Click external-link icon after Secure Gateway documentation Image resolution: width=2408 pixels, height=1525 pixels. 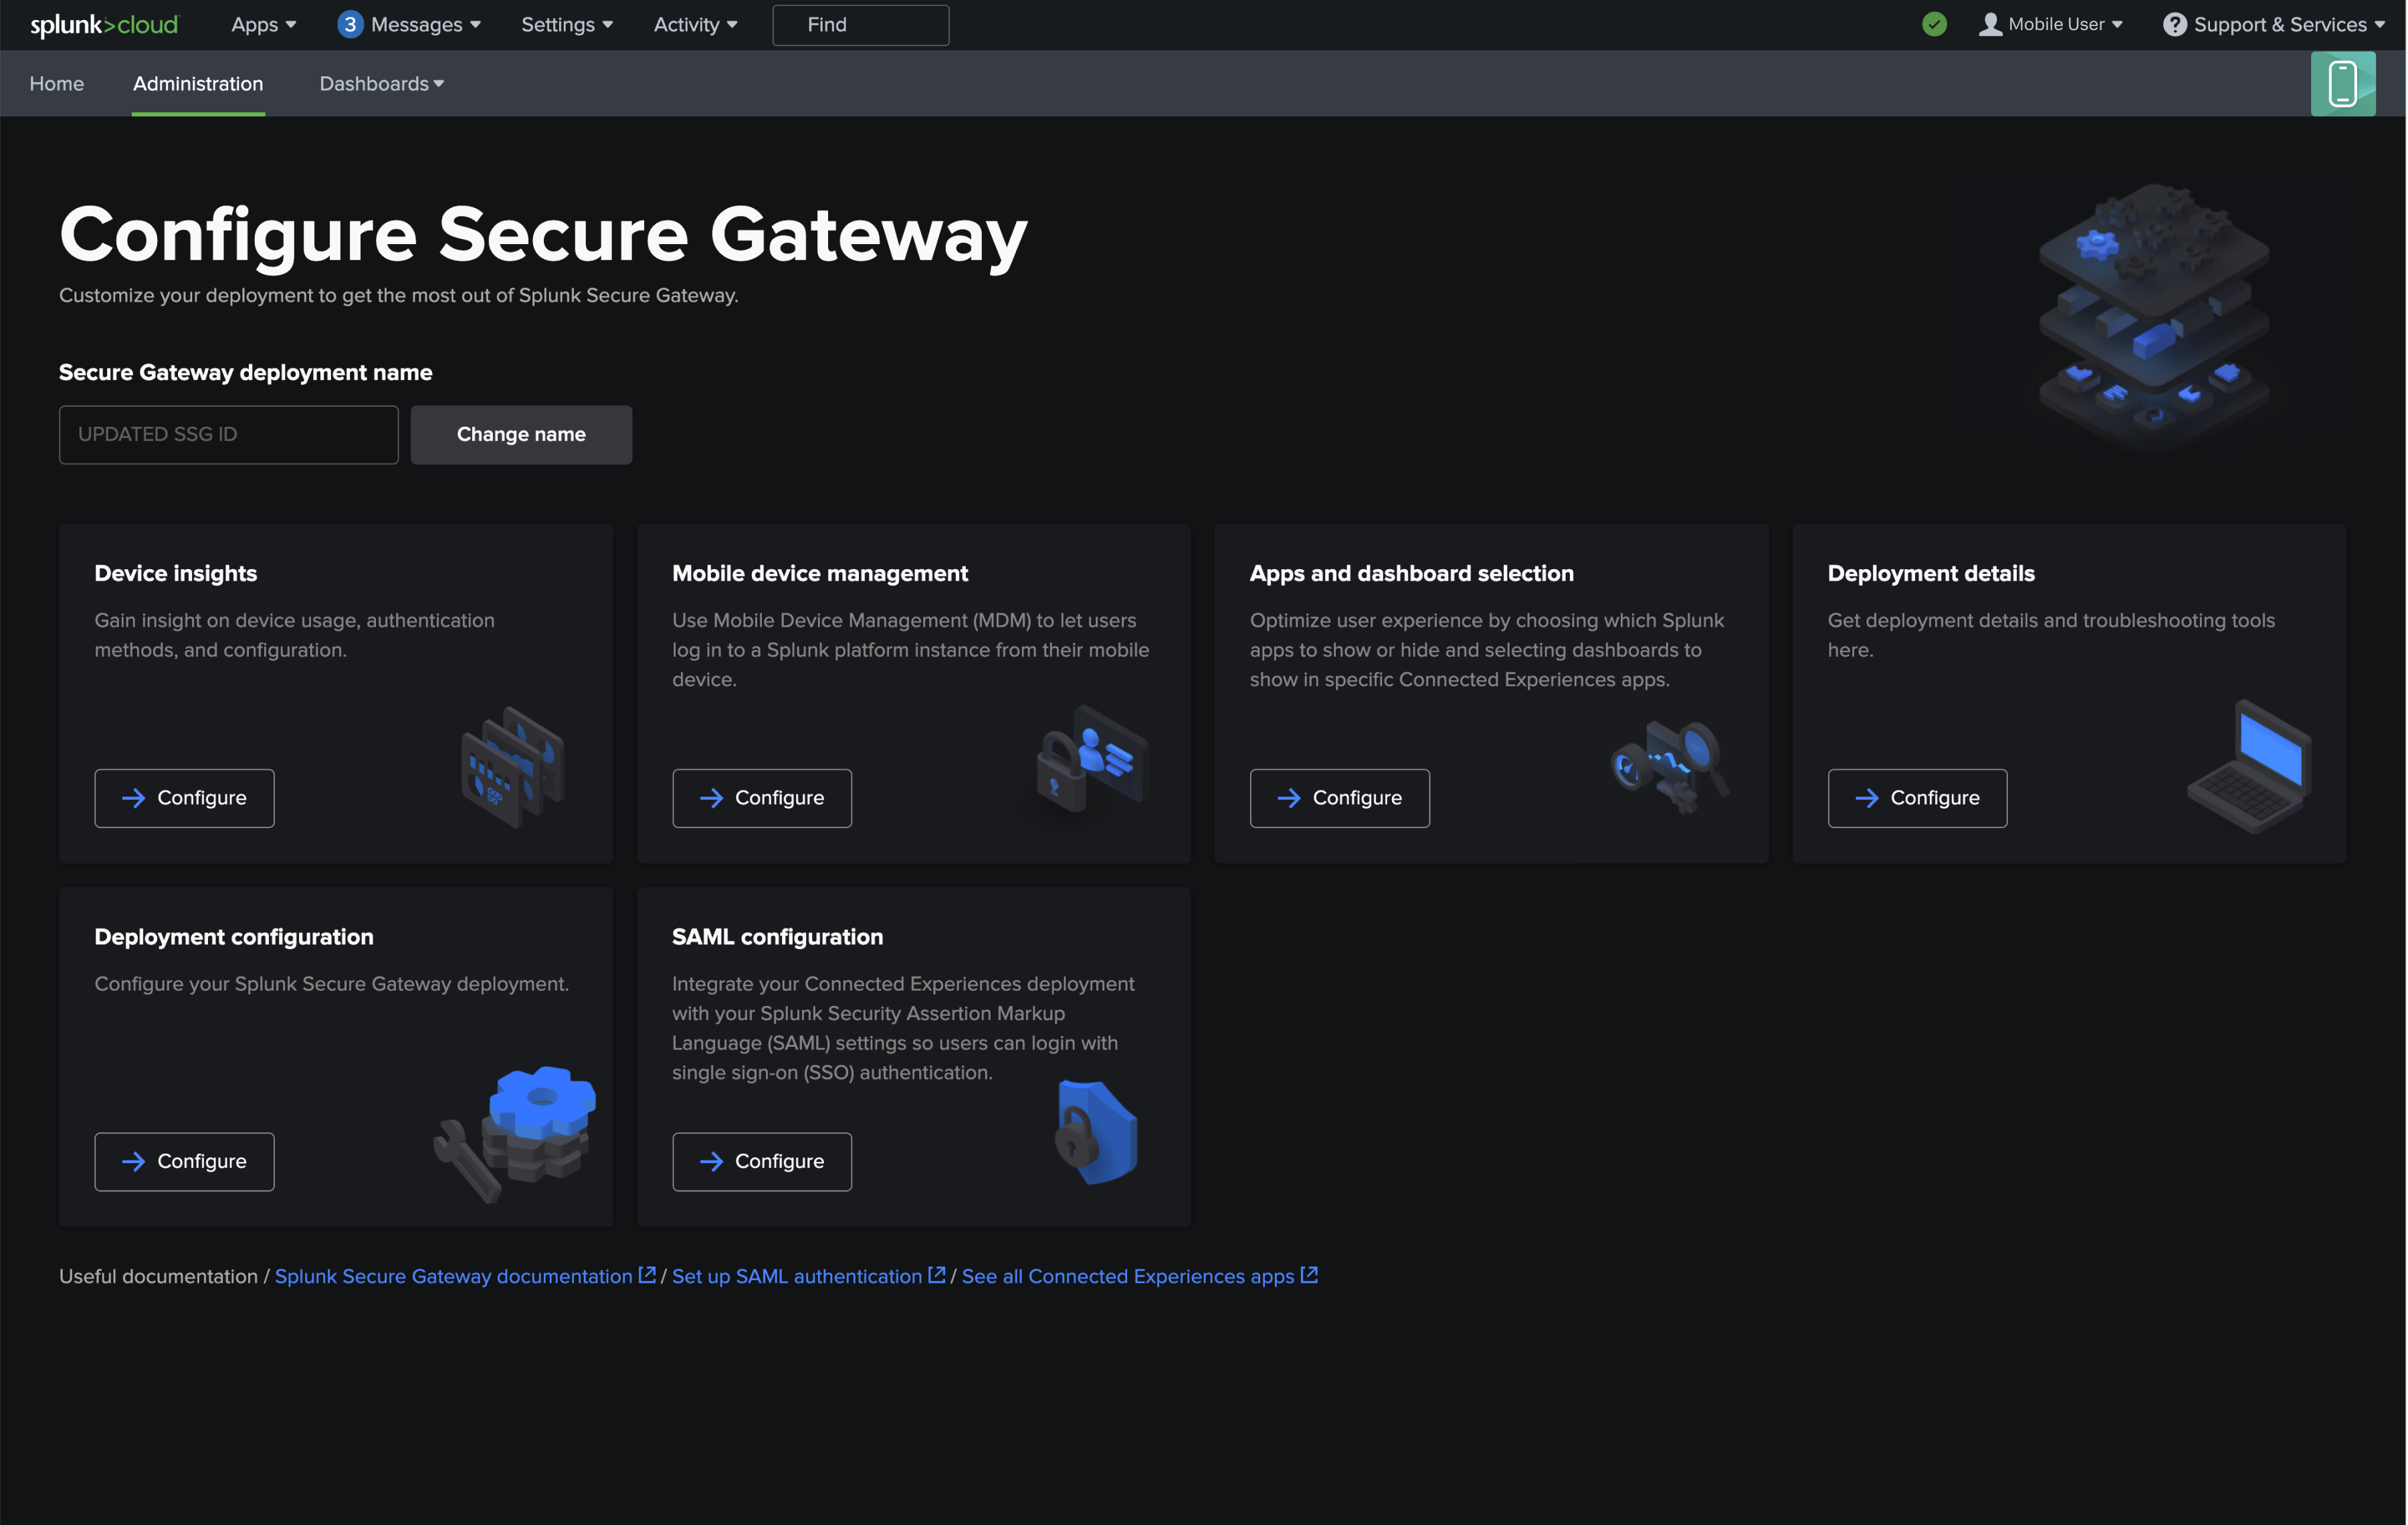[647, 1274]
